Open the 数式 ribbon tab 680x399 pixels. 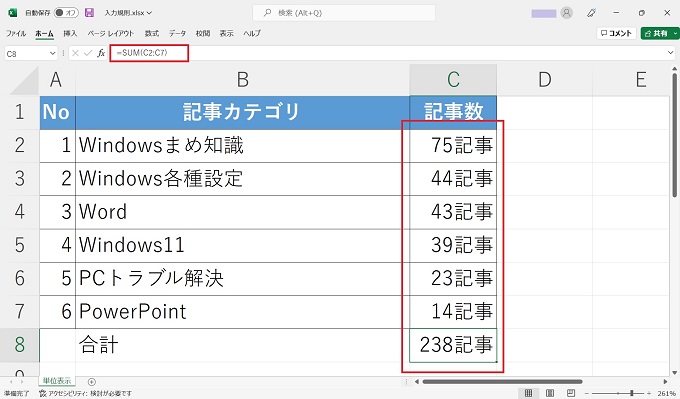[x=151, y=33]
